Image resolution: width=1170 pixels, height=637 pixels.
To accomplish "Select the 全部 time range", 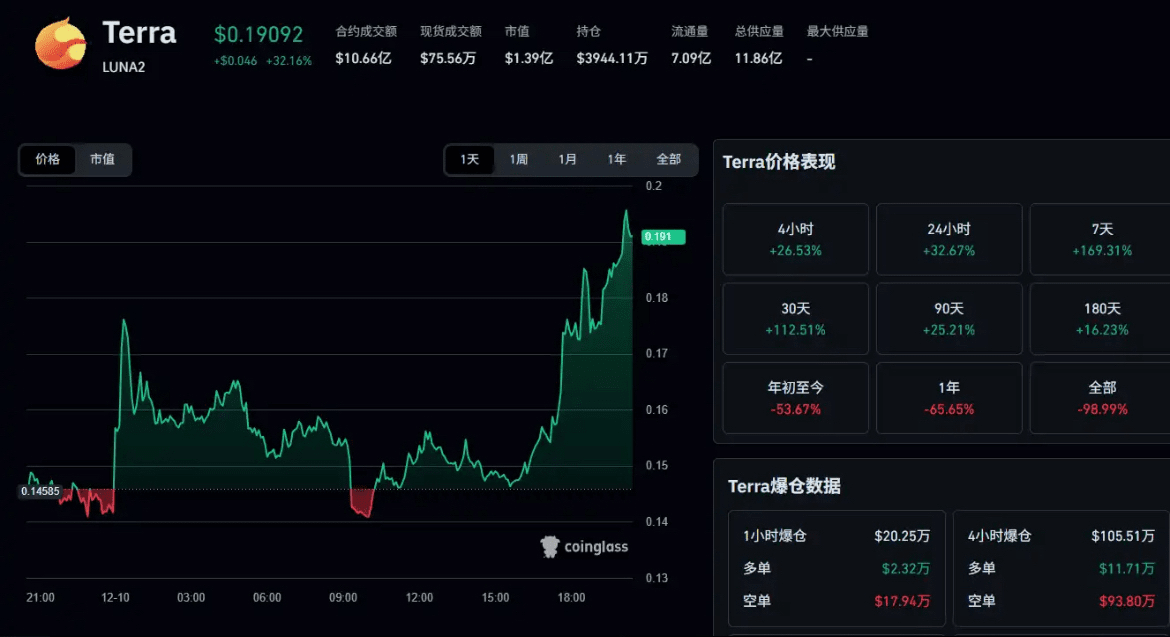I will [669, 160].
